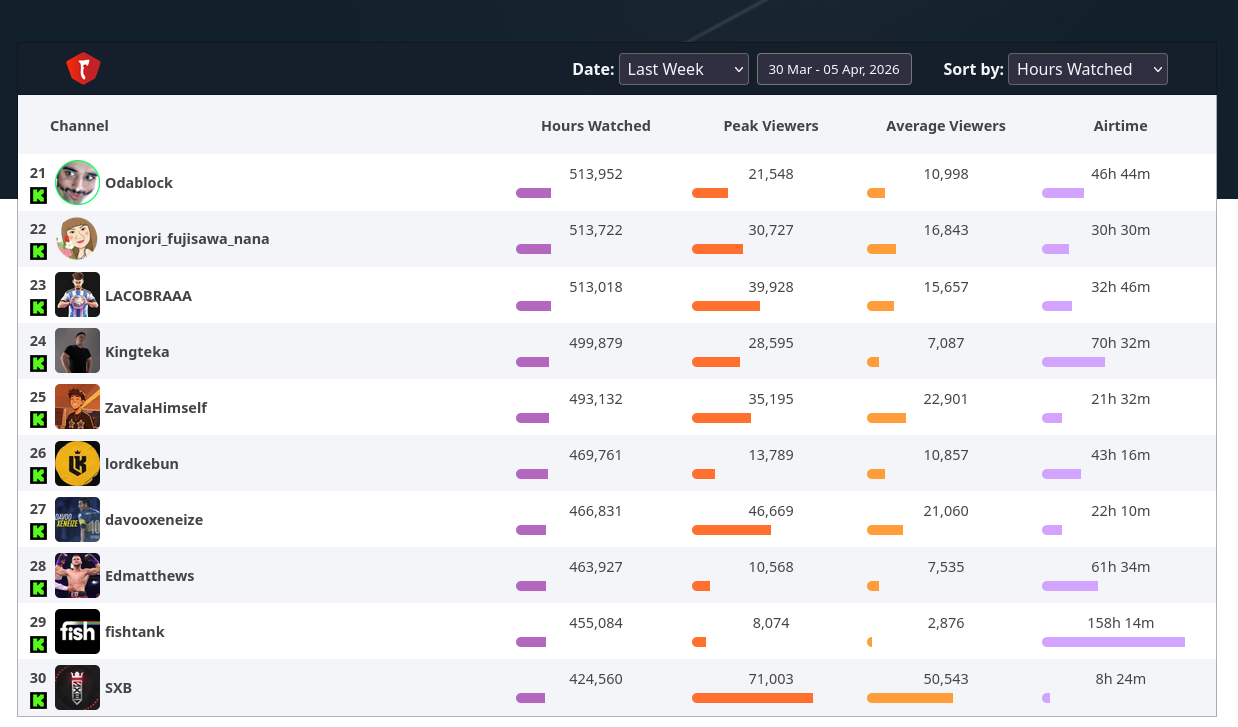Open the Odablock channel link
This screenshot has height=727, width=1238.
coord(139,183)
